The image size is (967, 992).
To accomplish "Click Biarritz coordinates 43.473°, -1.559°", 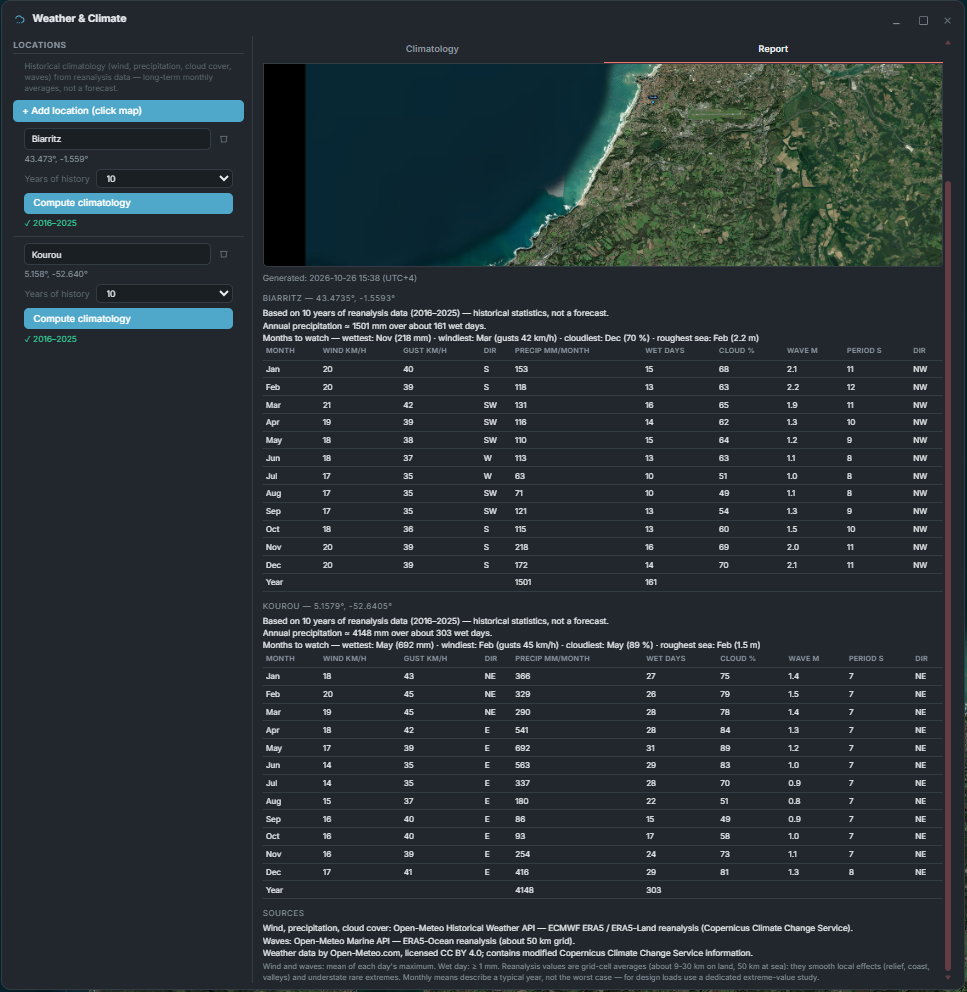I will (x=56, y=159).
